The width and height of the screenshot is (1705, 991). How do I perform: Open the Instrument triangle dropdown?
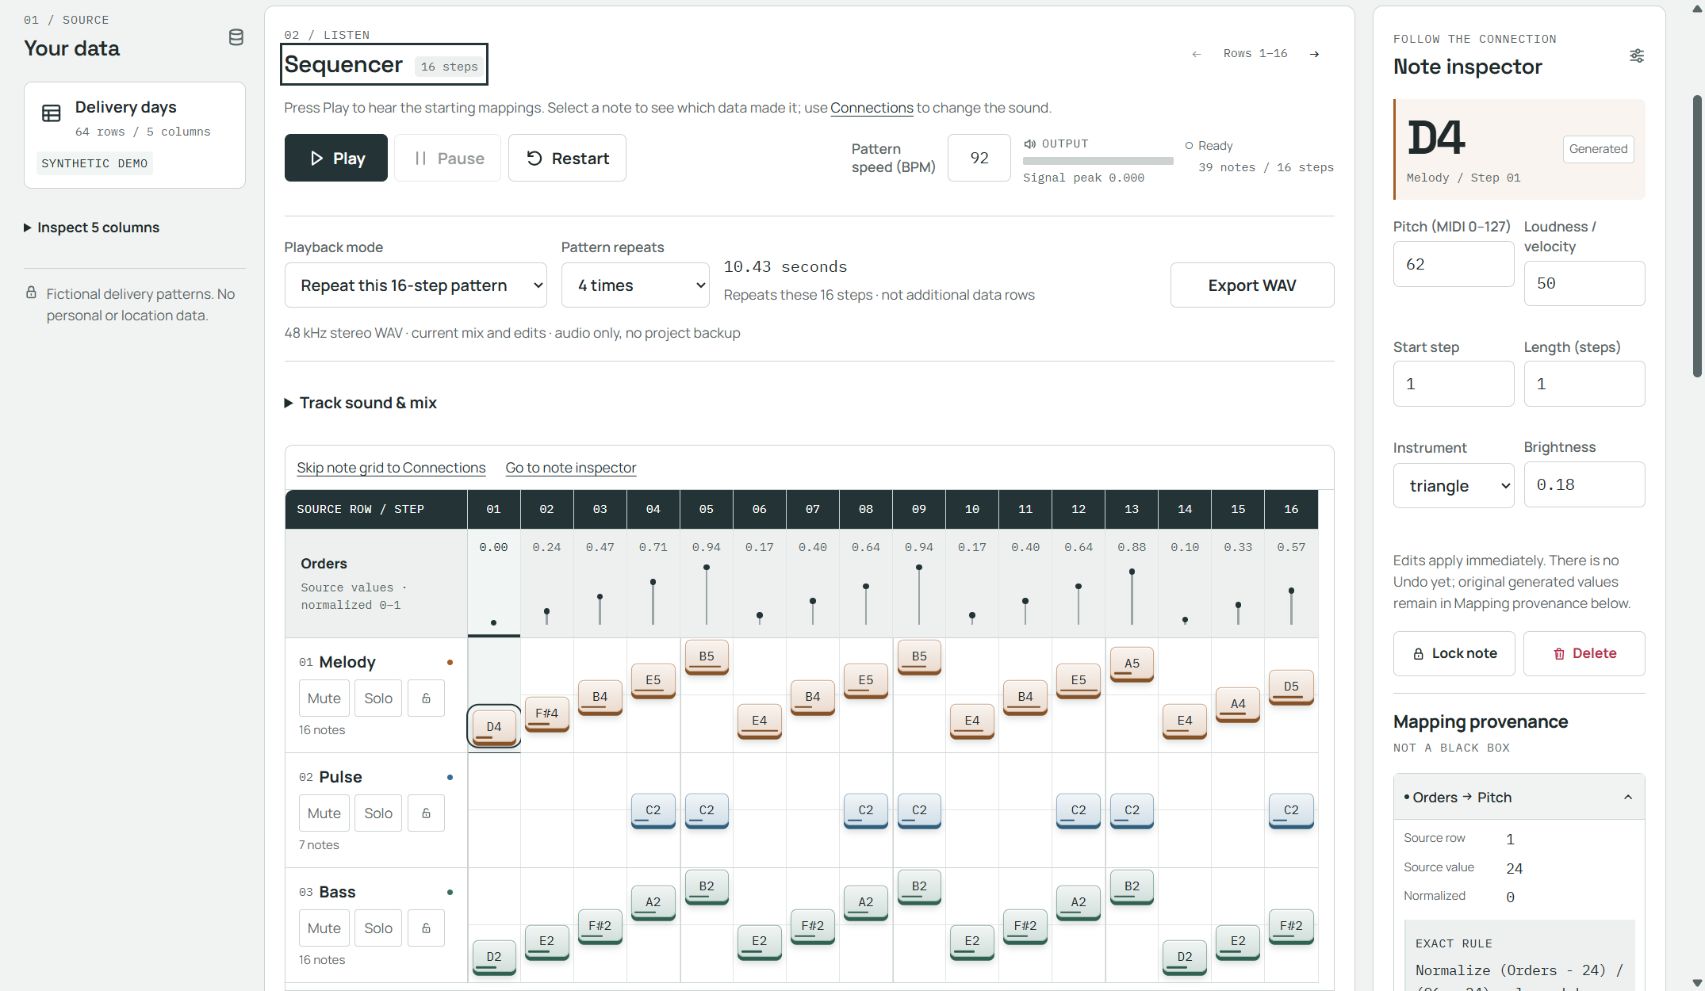pyautogui.click(x=1454, y=485)
